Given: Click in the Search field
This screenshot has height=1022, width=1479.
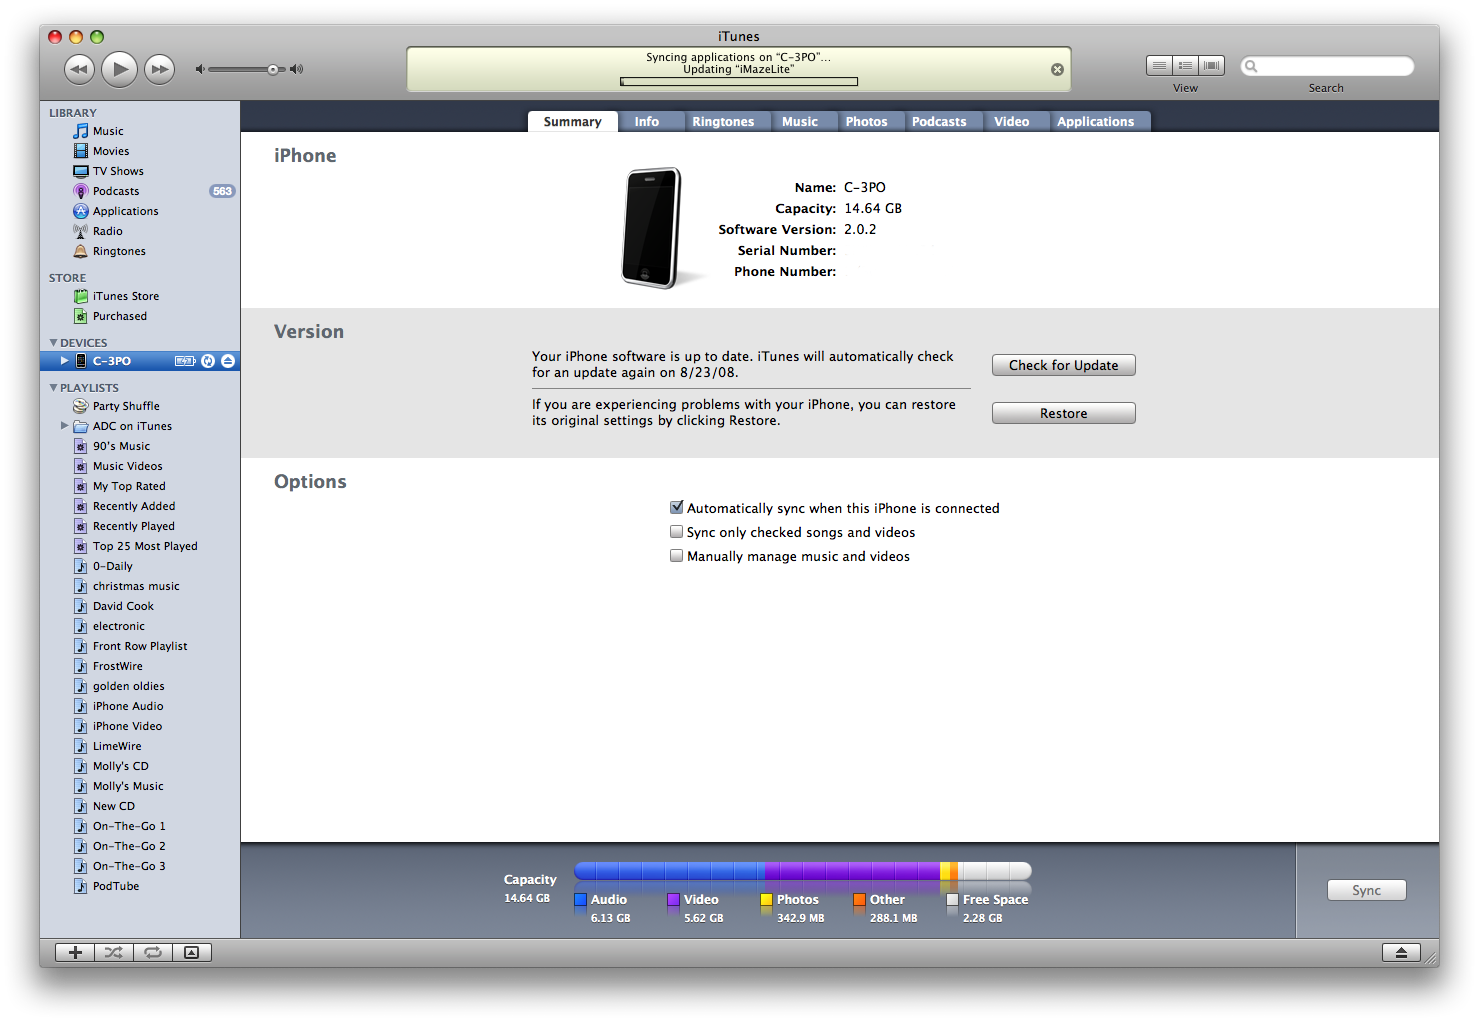Looking at the screenshot, I should click(1327, 66).
